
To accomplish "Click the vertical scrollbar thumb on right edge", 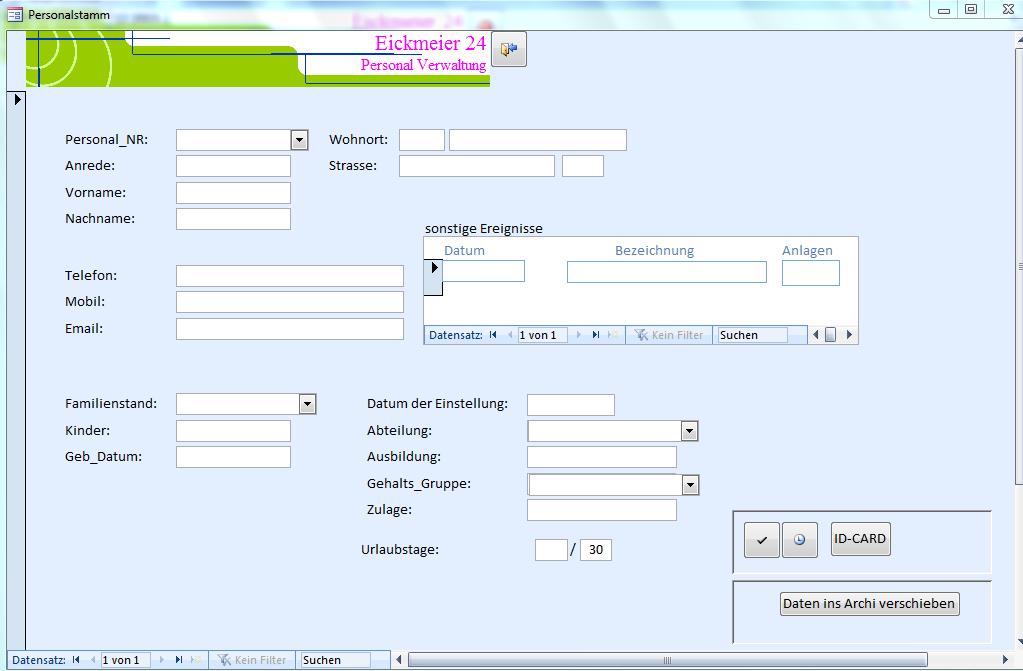I will (x=1020, y=266).
